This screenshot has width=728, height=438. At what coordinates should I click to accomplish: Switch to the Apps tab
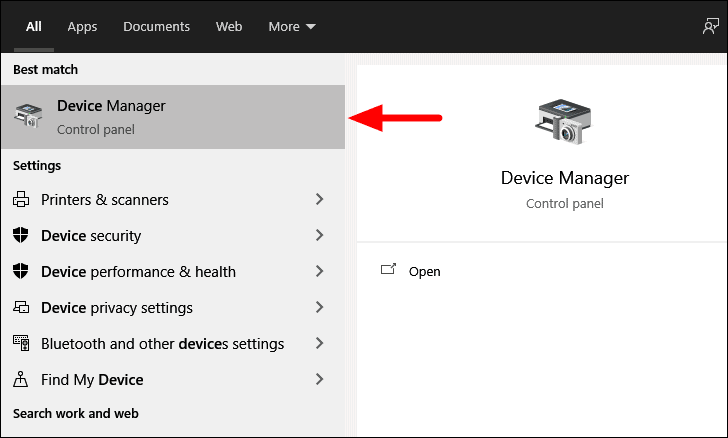coord(82,26)
